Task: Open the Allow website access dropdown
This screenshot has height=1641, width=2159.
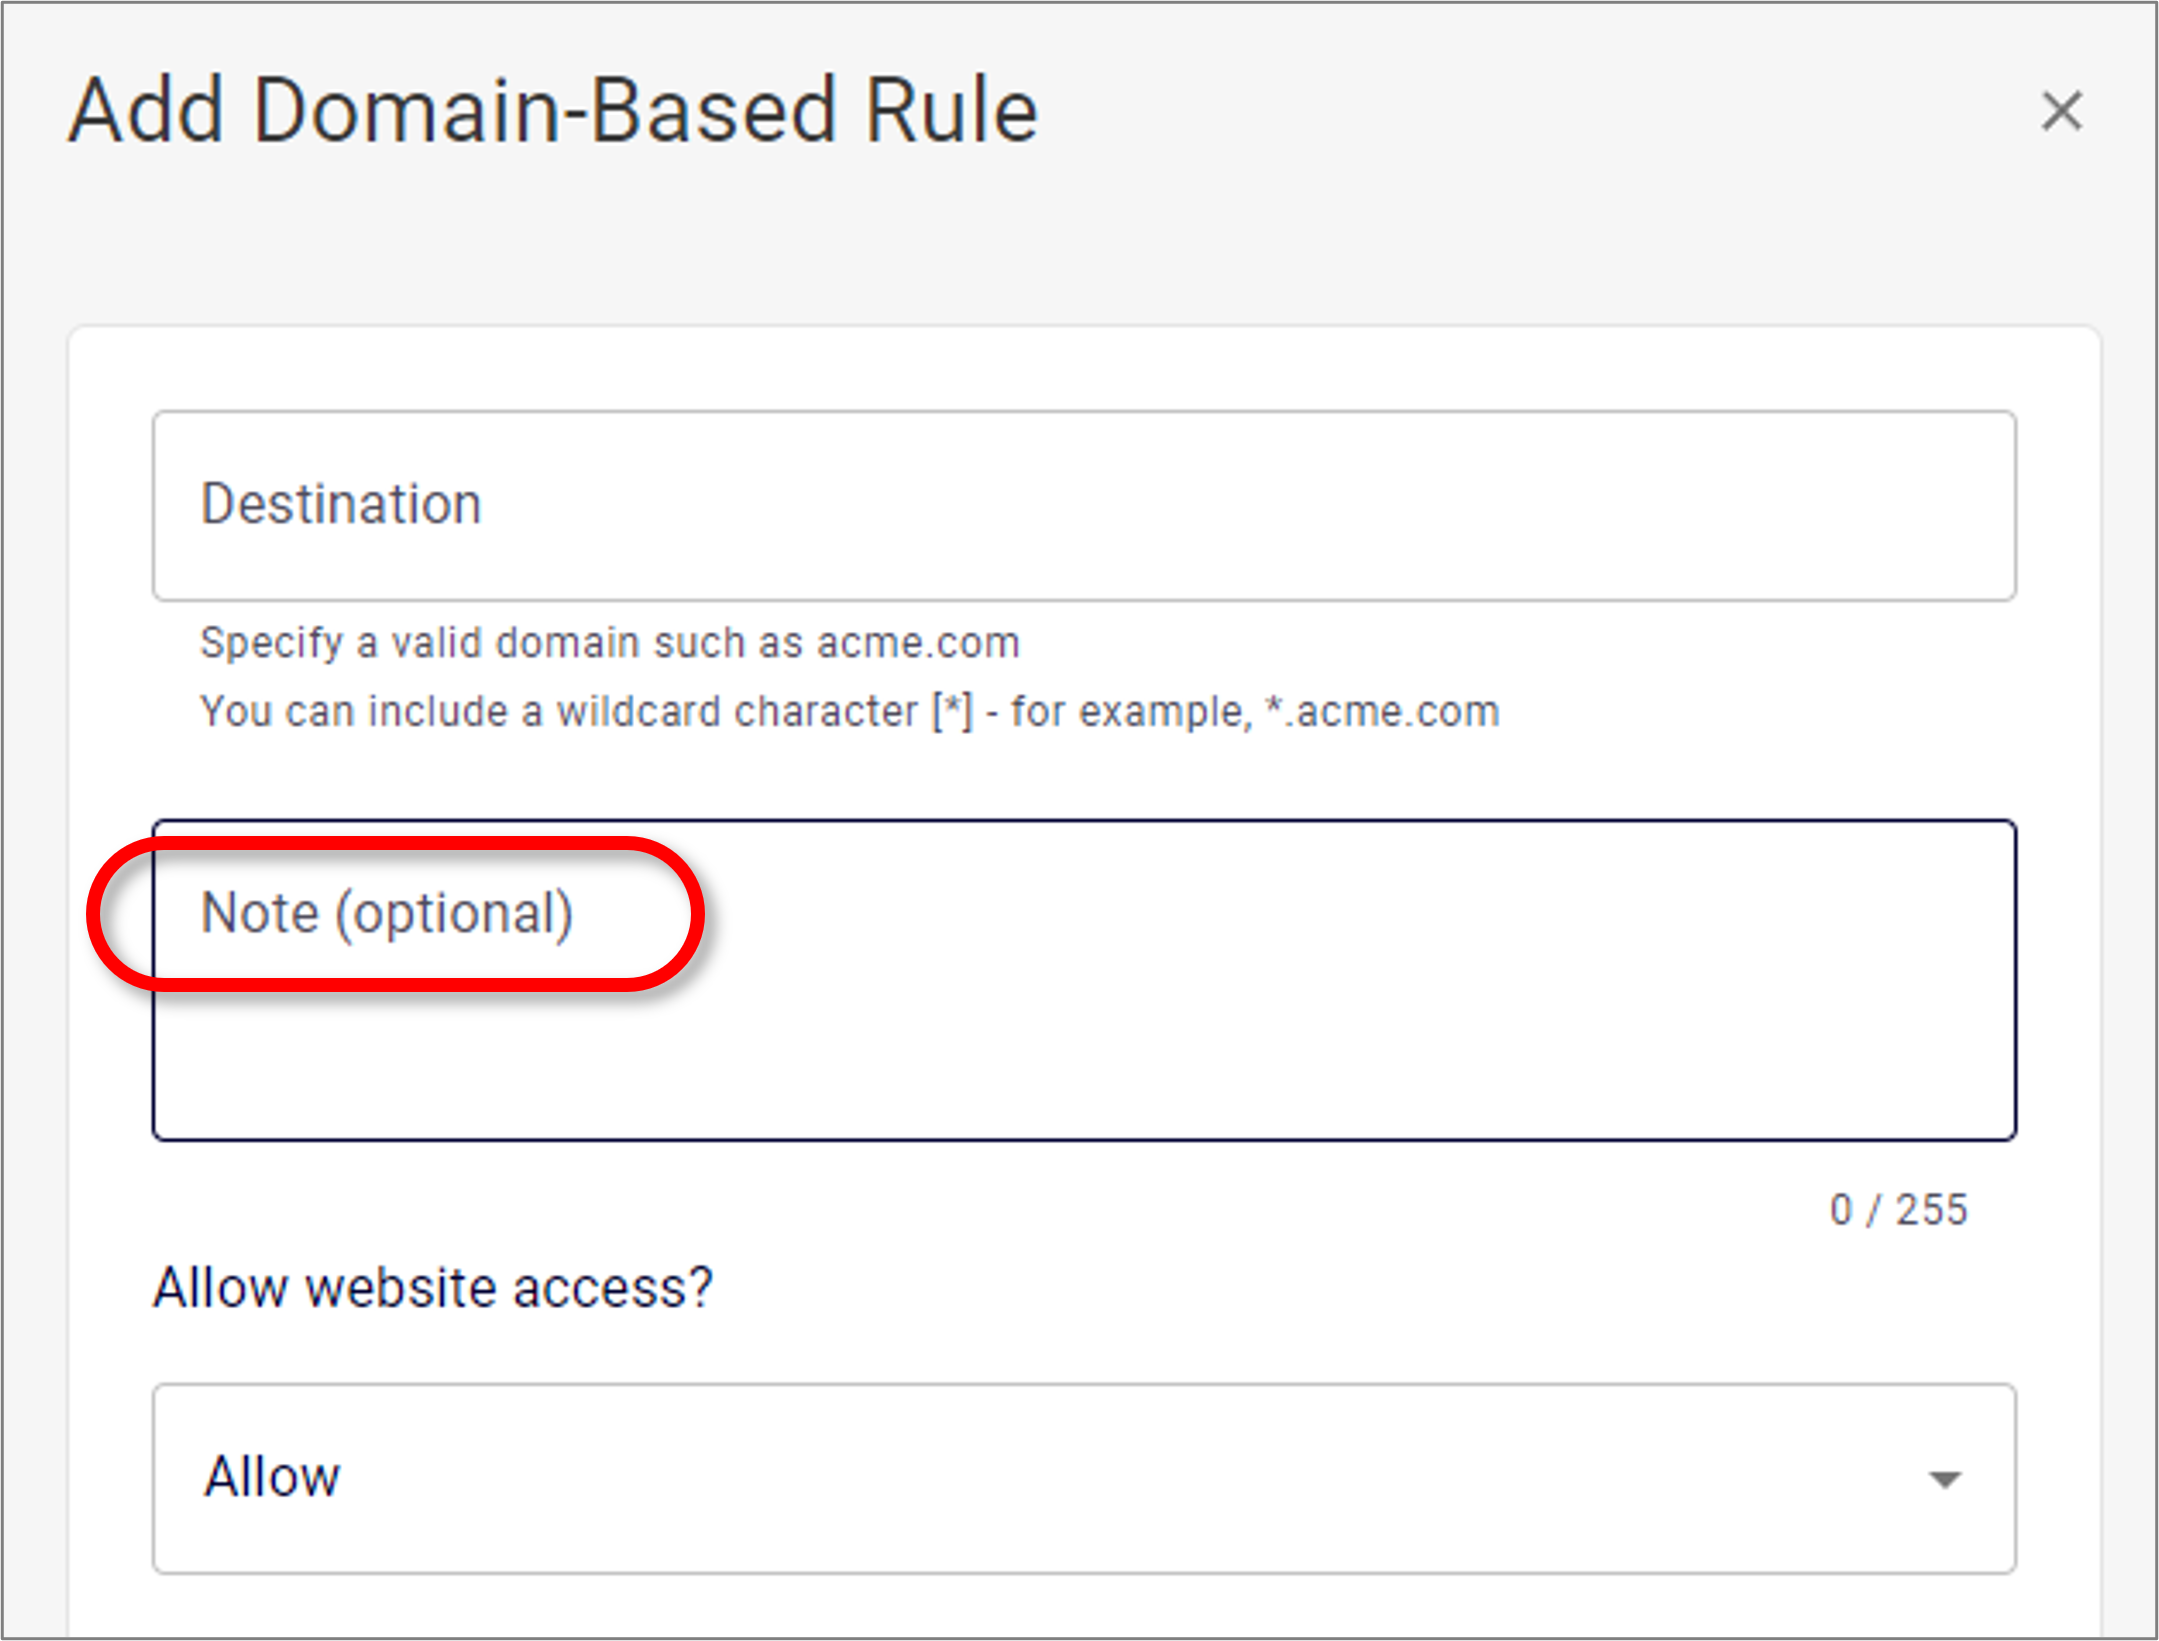Action: click(1083, 1478)
